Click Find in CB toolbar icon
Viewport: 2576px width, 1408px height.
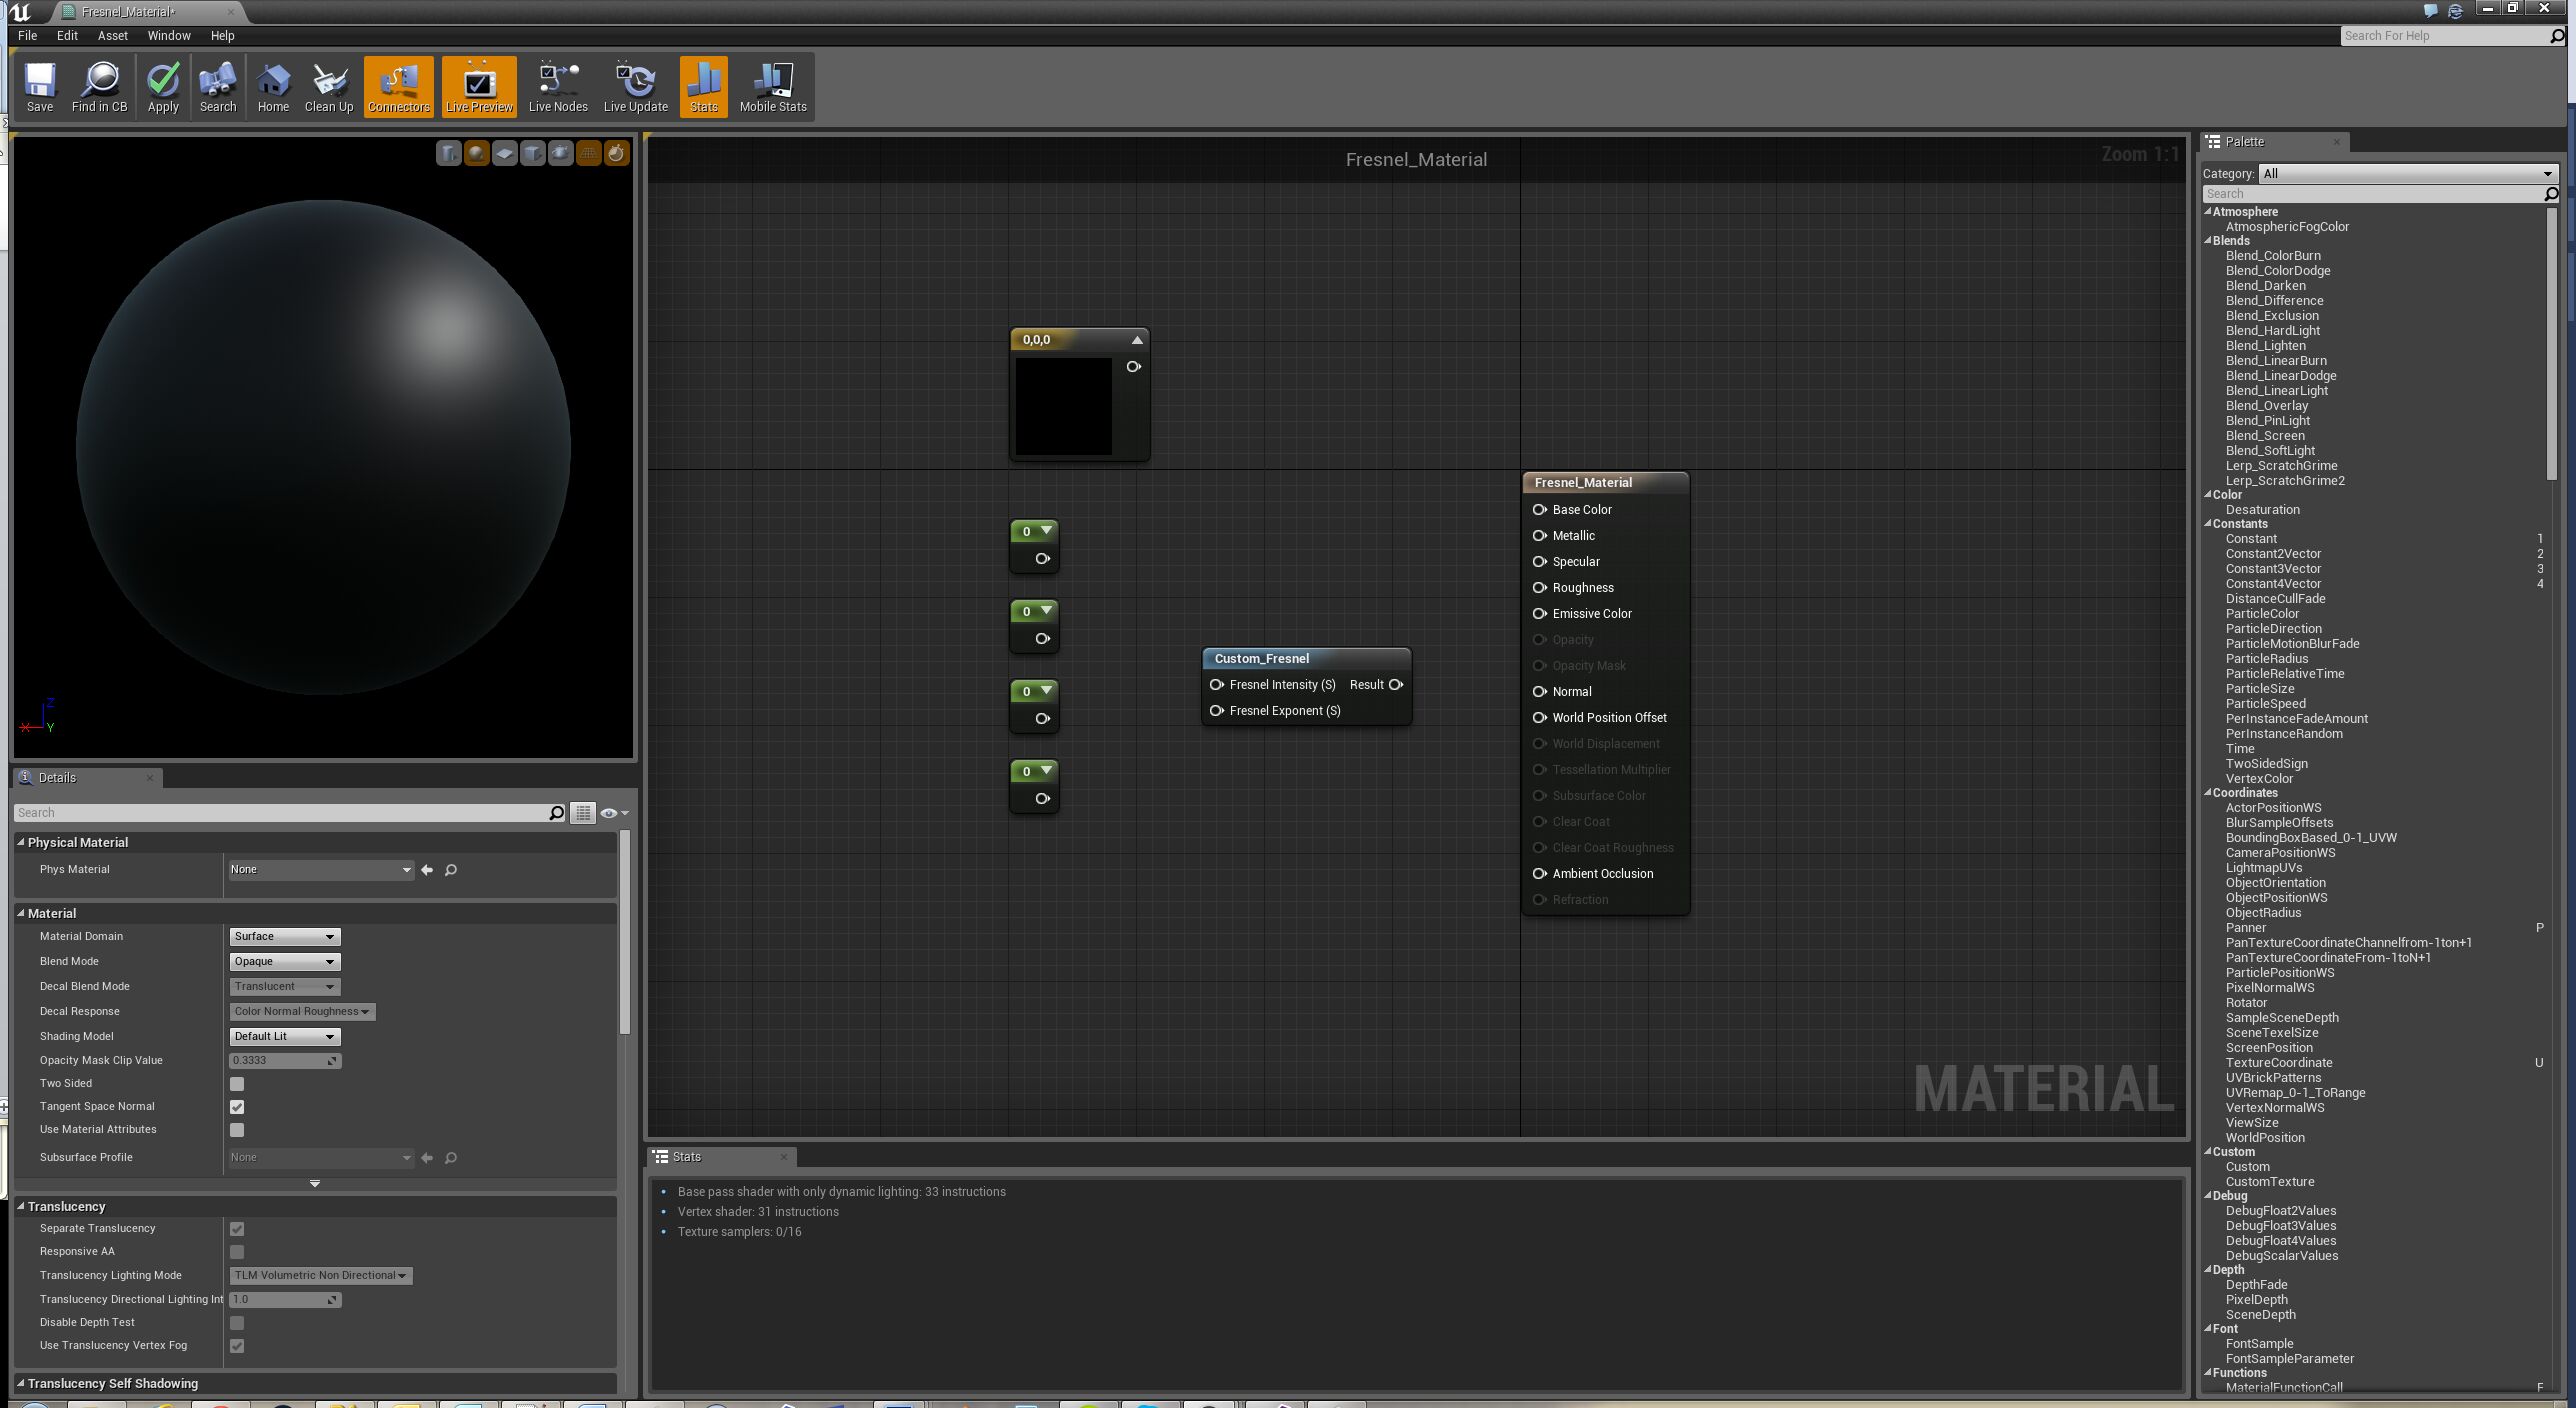[x=100, y=86]
